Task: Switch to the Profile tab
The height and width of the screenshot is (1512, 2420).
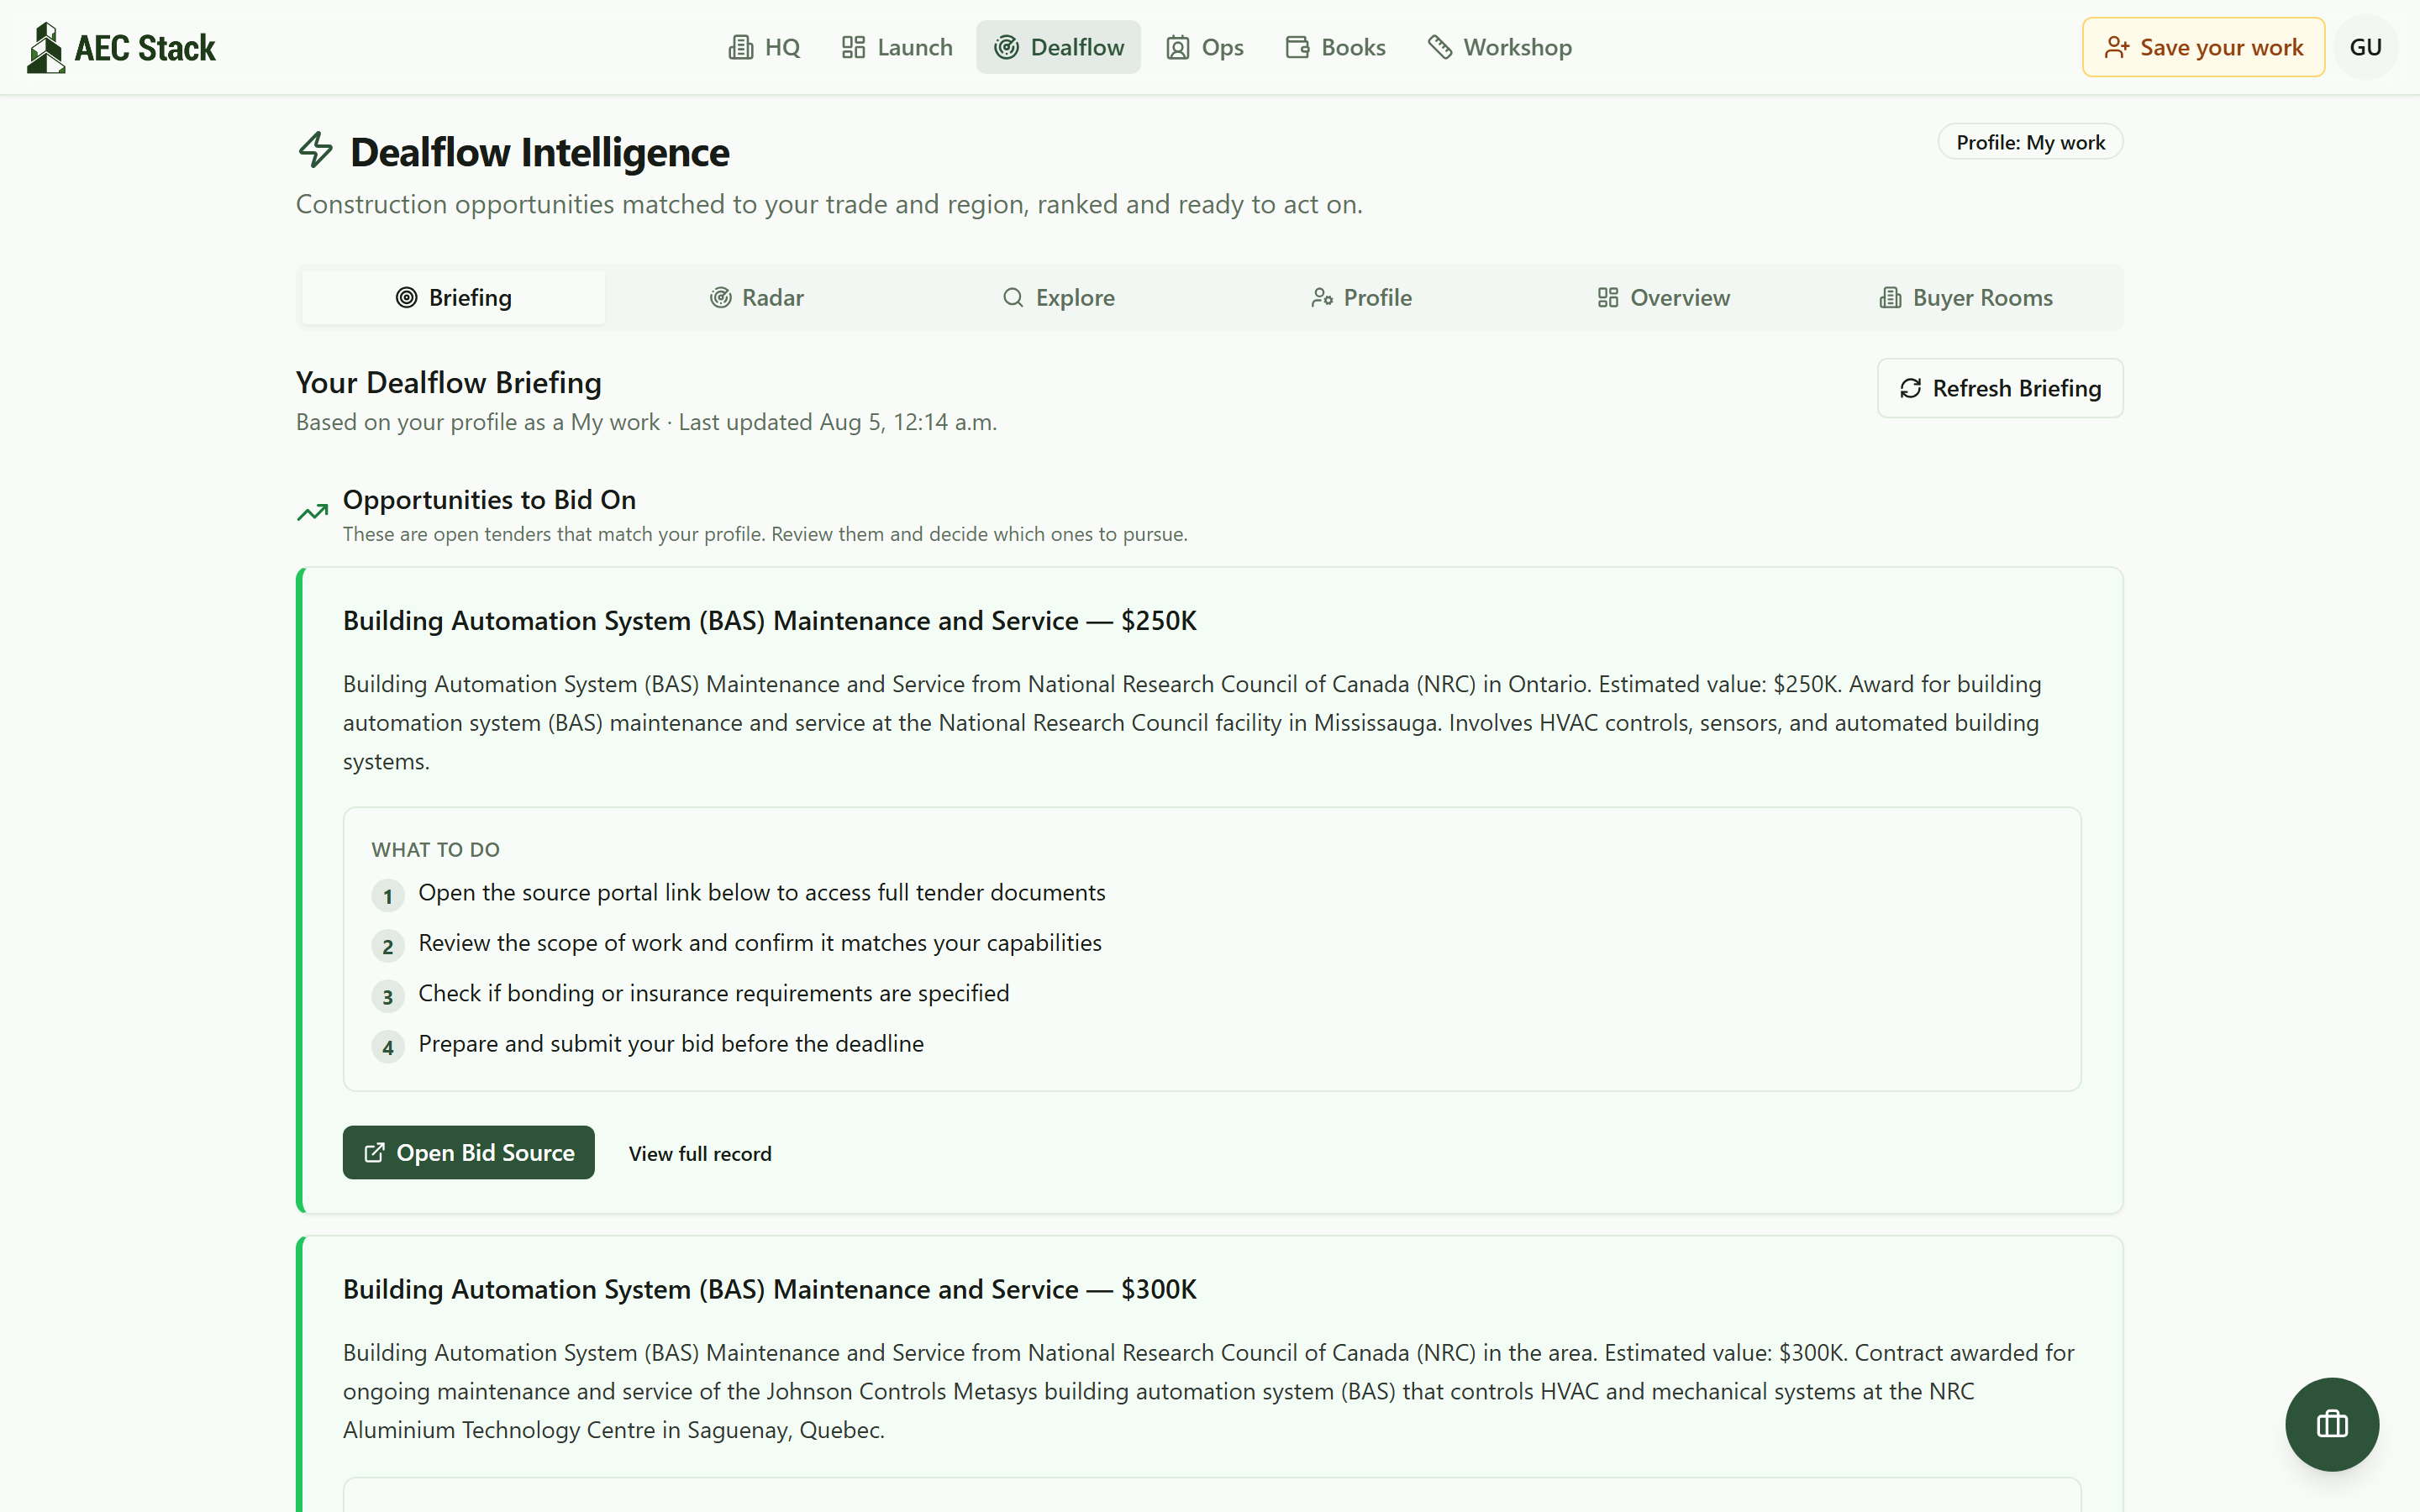Action: click(x=1360, y=297)
